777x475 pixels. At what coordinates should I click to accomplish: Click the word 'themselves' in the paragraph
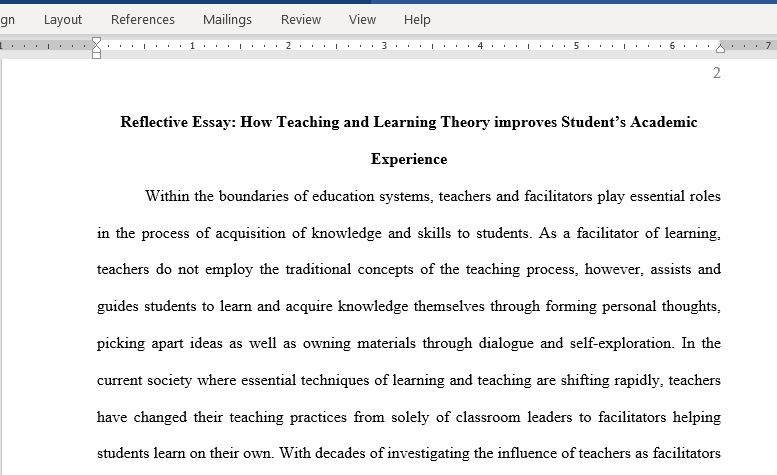[449, 306]
